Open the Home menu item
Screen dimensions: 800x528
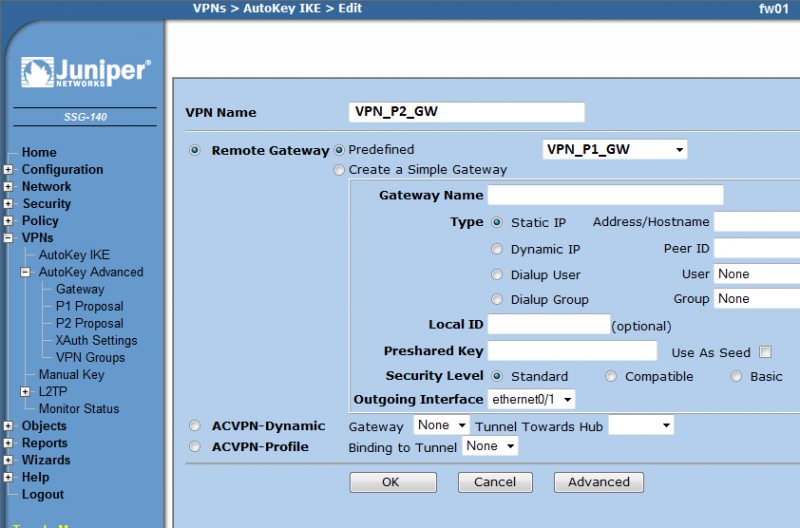tap(39, 153)
